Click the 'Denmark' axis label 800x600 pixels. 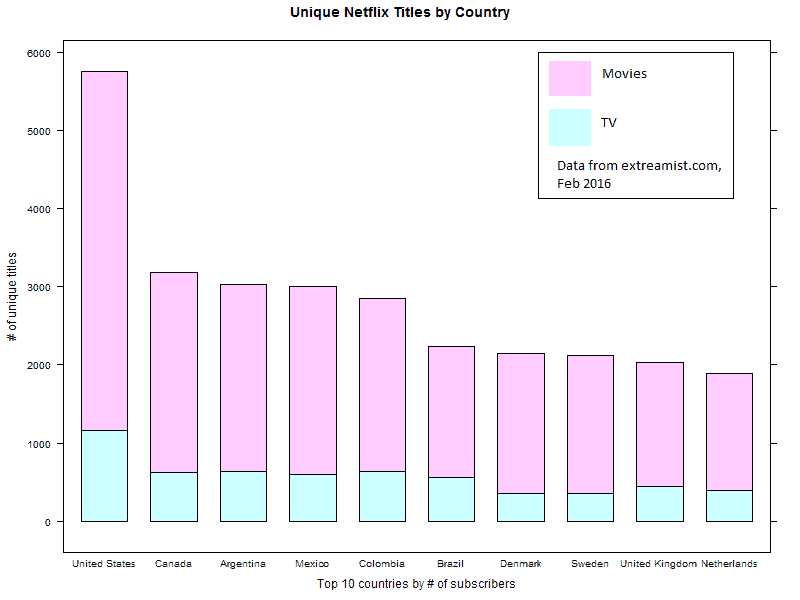pos(520,564)
